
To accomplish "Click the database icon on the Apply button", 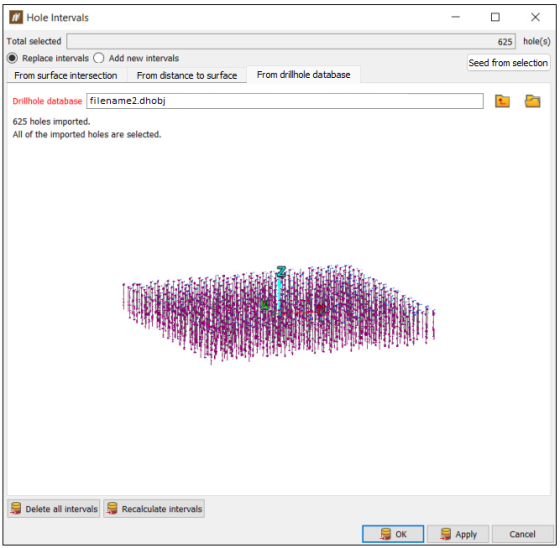I will point(445,534).
